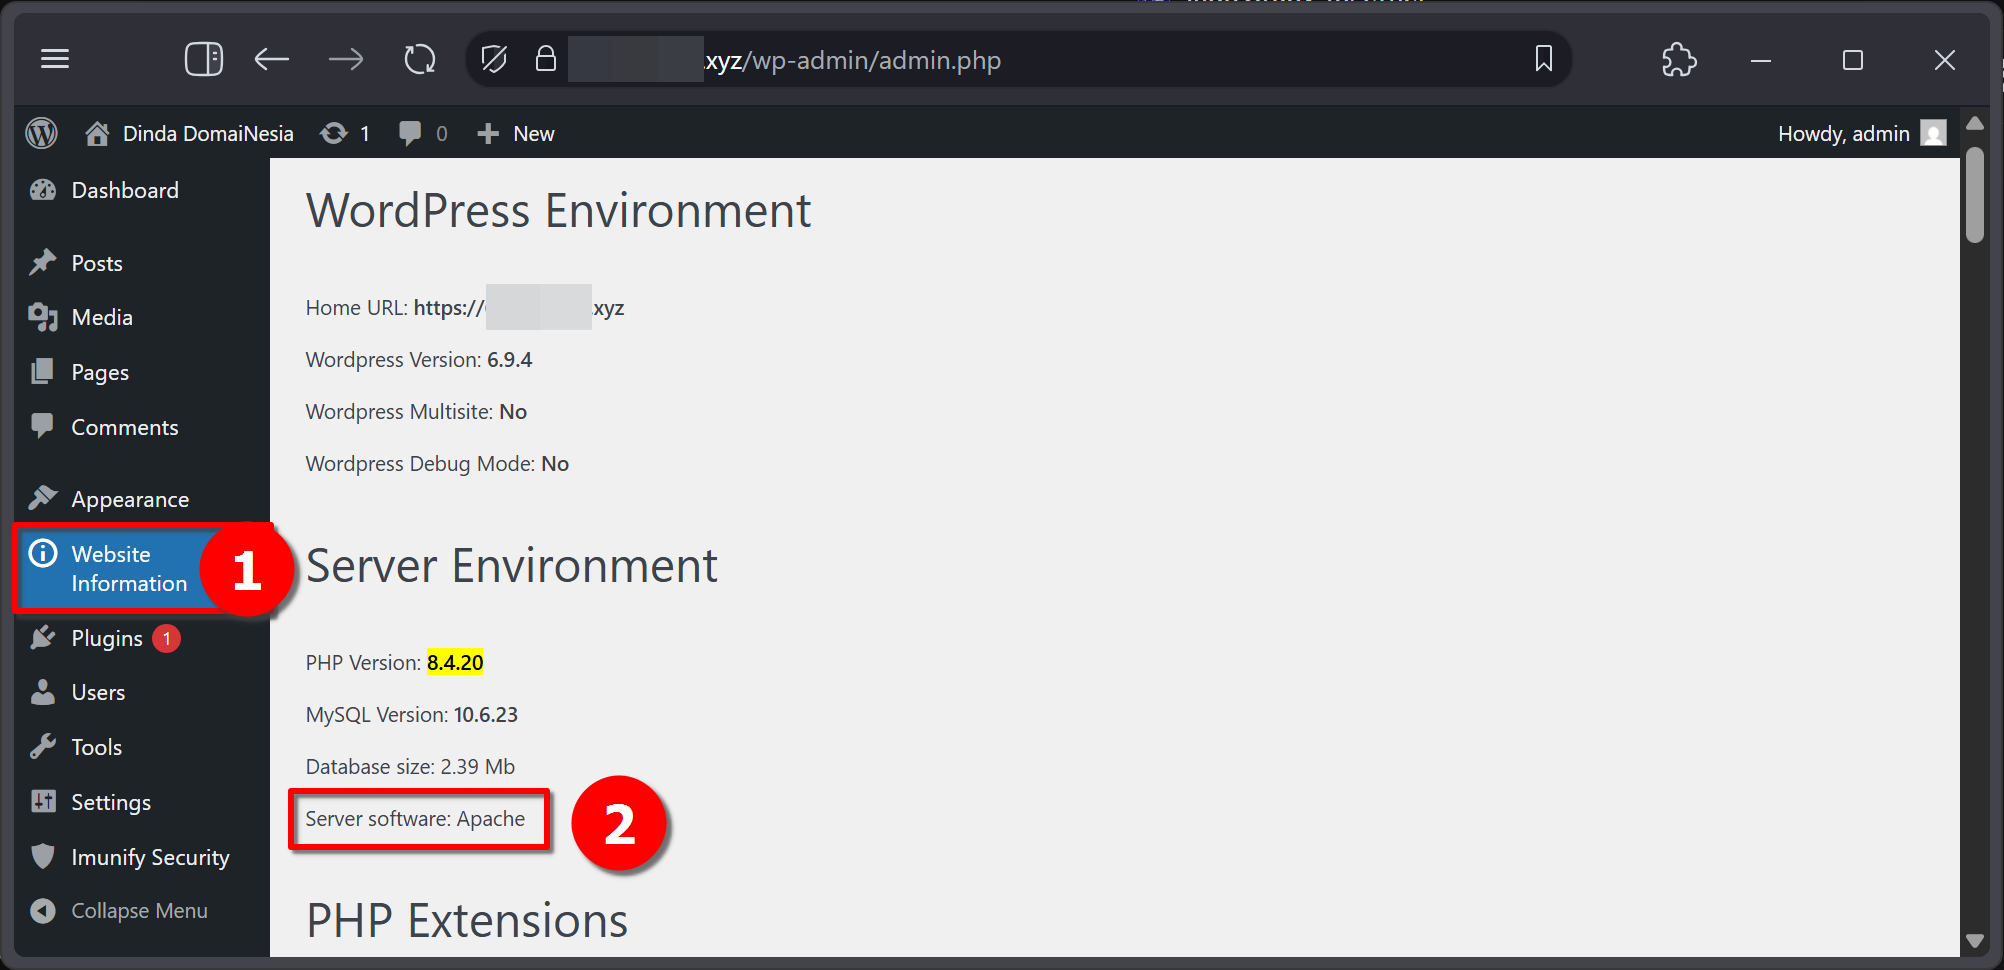This screenshot has width=2004, height=970.
Task: Open the Imunify Security menu item
Action: [x=150, y=857]
